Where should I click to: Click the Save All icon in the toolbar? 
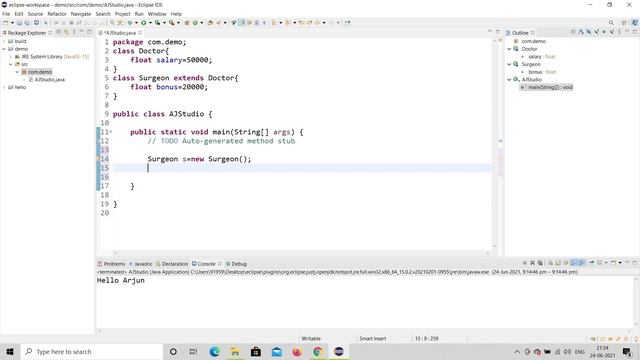coord(27,23)
